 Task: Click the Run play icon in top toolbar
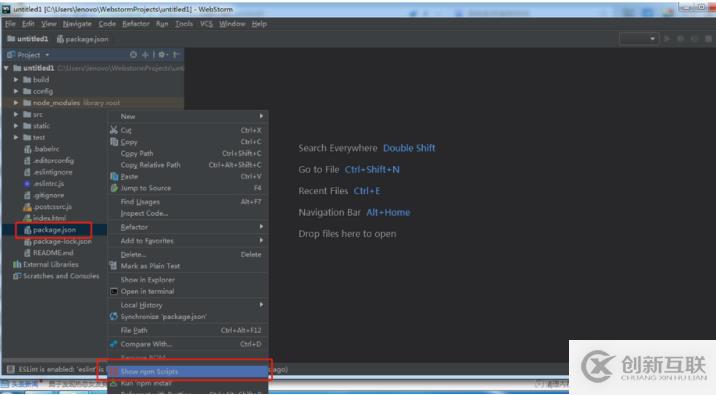[667, 39]
